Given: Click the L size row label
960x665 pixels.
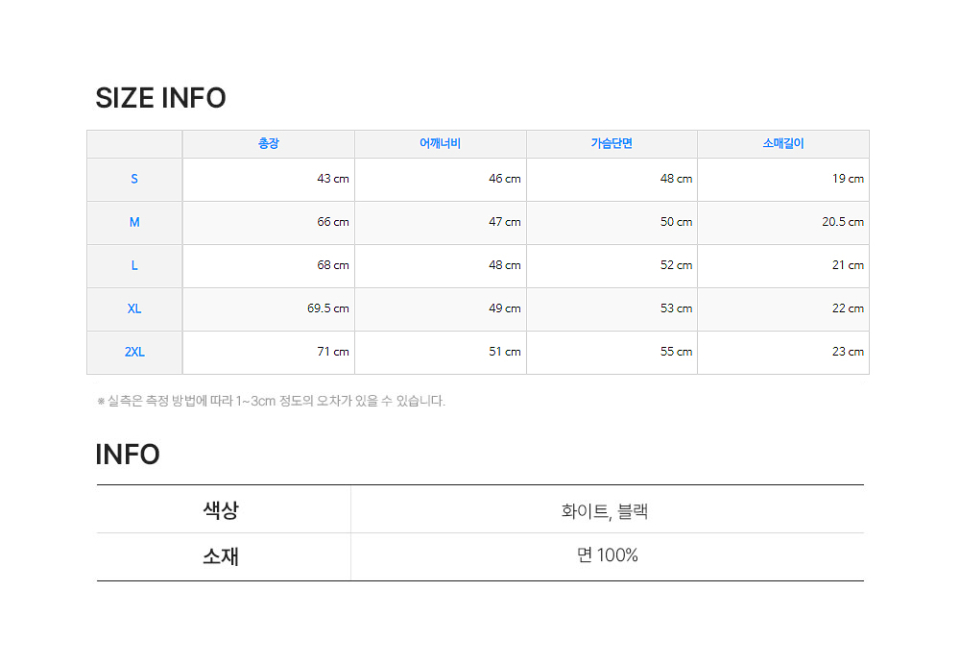Looking at the screenshot, I should pyautogui.click(x=134, y=266).
